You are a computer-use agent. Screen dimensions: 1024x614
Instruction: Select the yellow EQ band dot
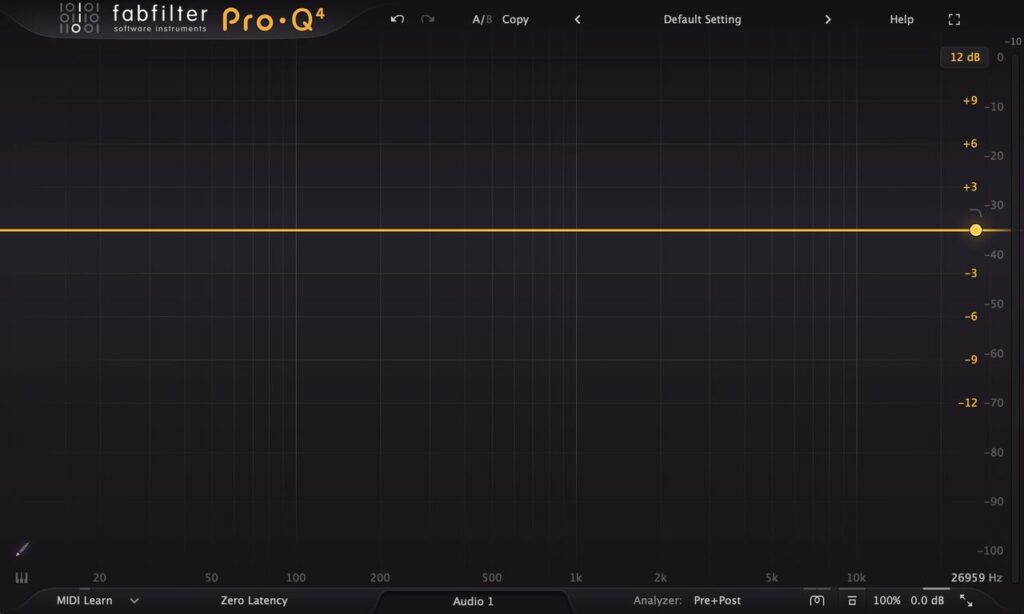[976, 230]
